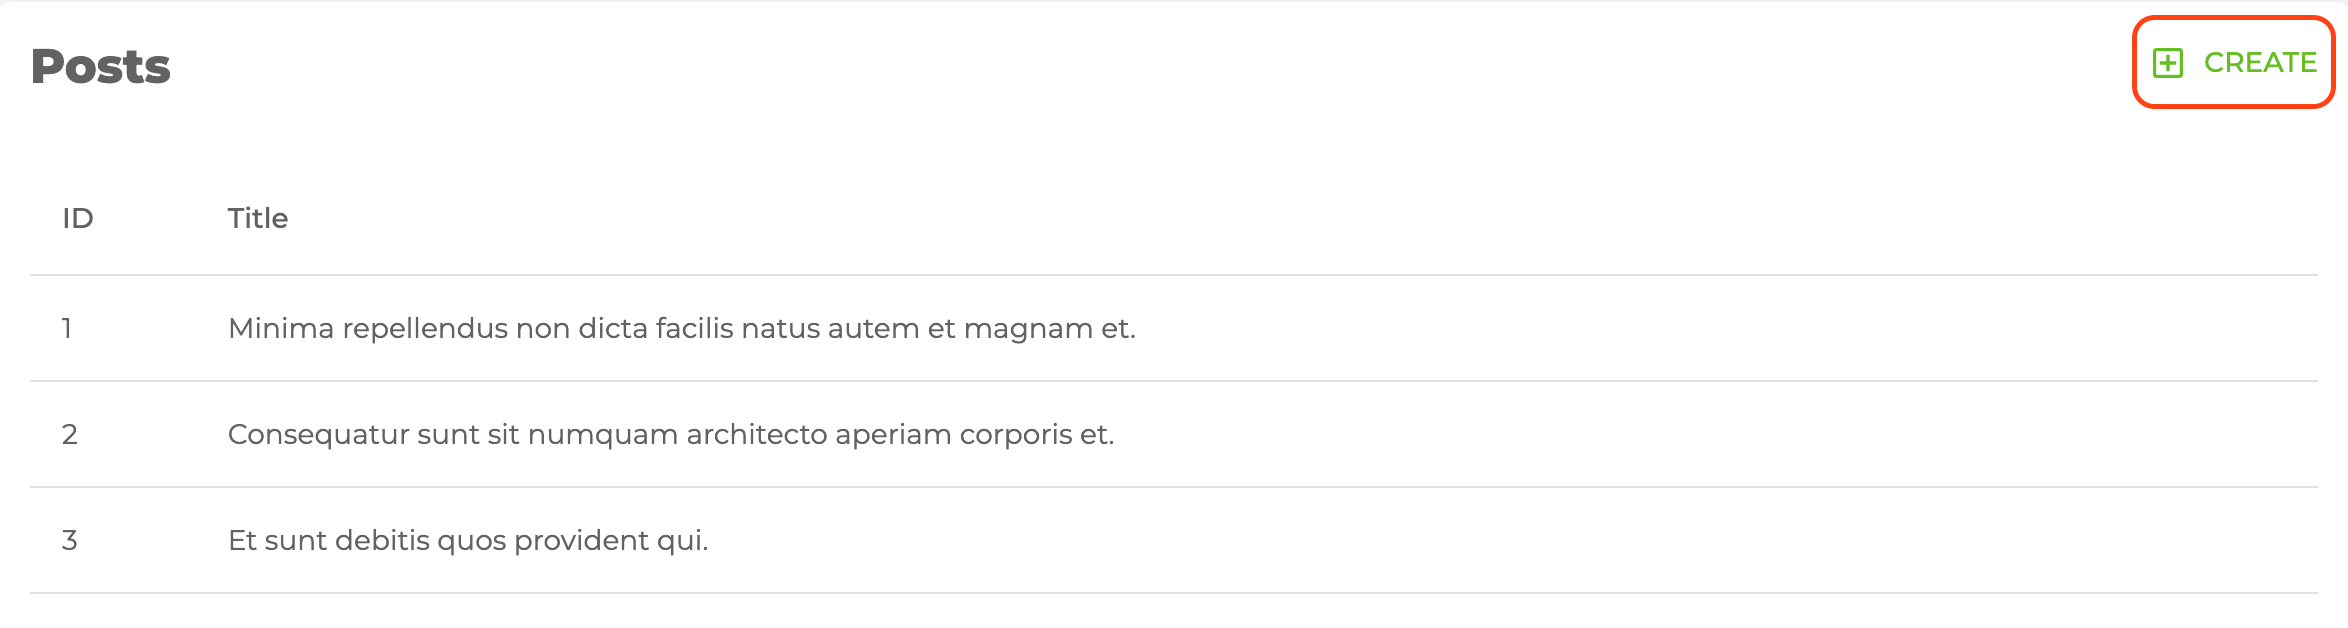2348x628 pixels.
Task: Click the ID column header
Action: [78, 218]
